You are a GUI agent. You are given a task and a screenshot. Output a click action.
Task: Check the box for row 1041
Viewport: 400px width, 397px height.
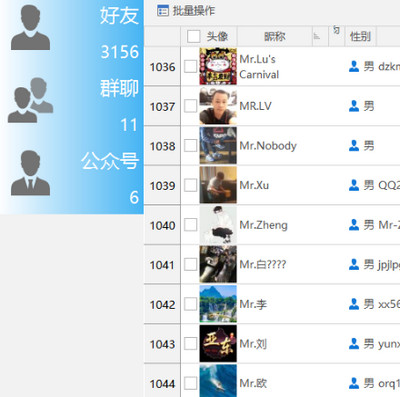[x=190, y=264]
